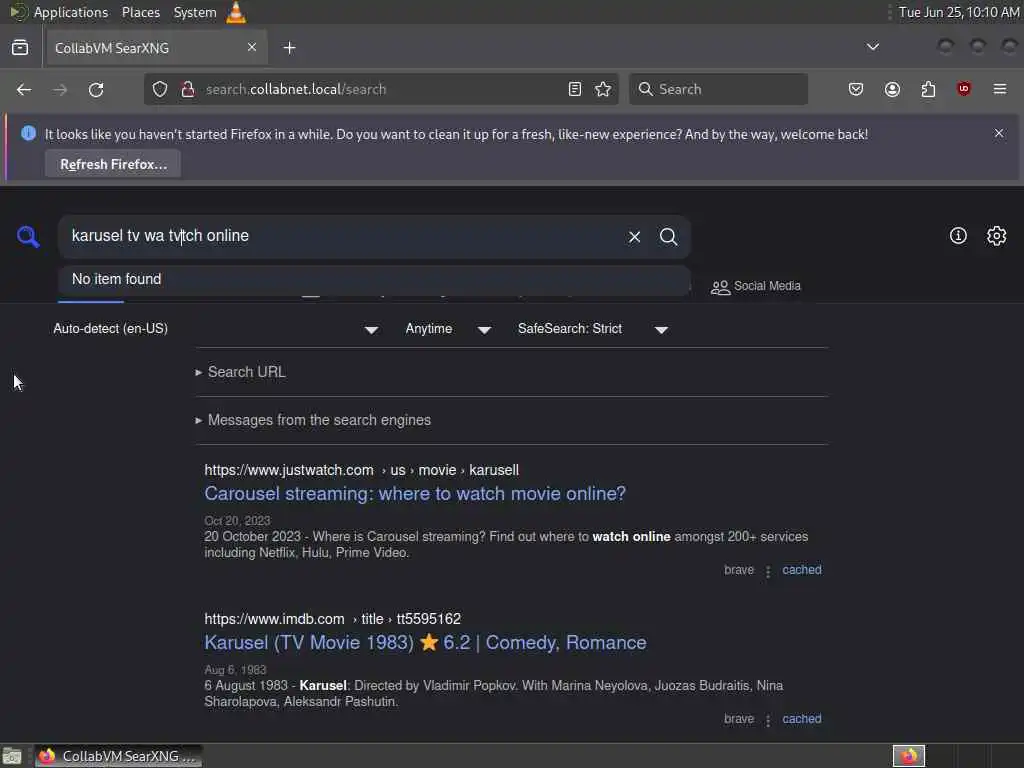Open the Firefox View icon
The width and height of the screenshot is (1024, 768).
(x=20, y=48)
